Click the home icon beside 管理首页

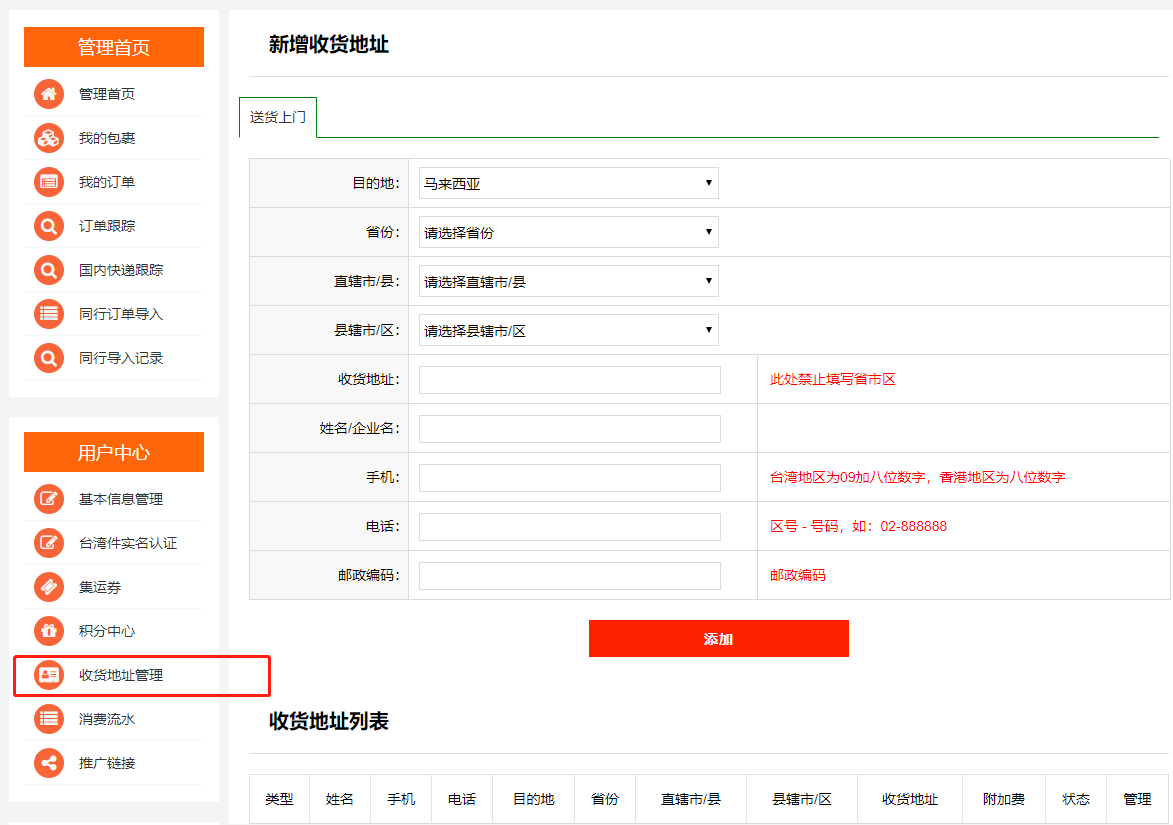click(48, 94)
